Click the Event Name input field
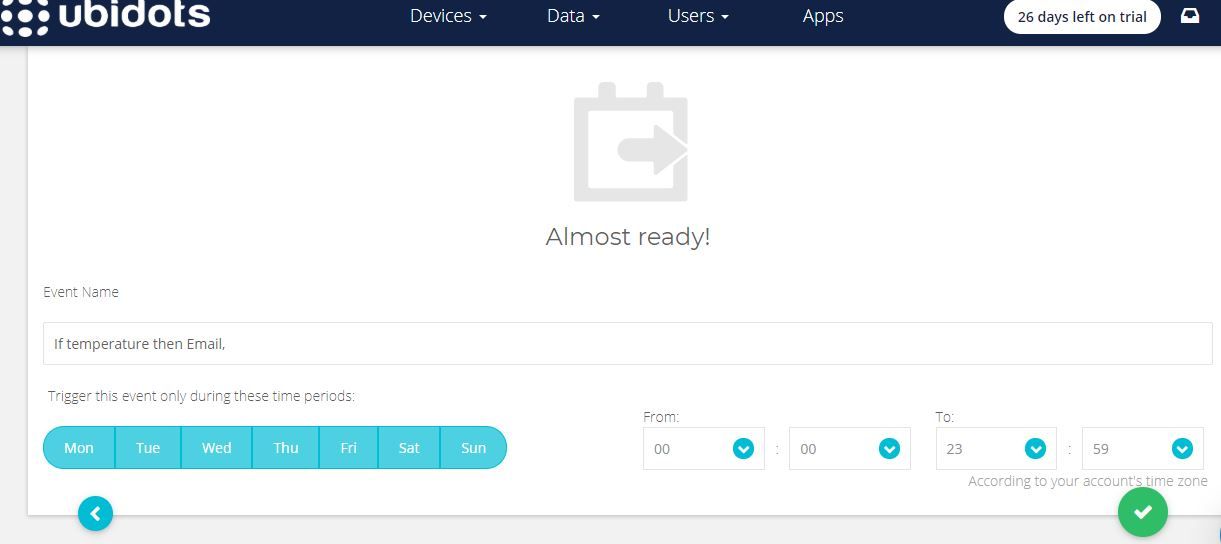The height and width of the screenshot is (544, 1221). [628, 343]
